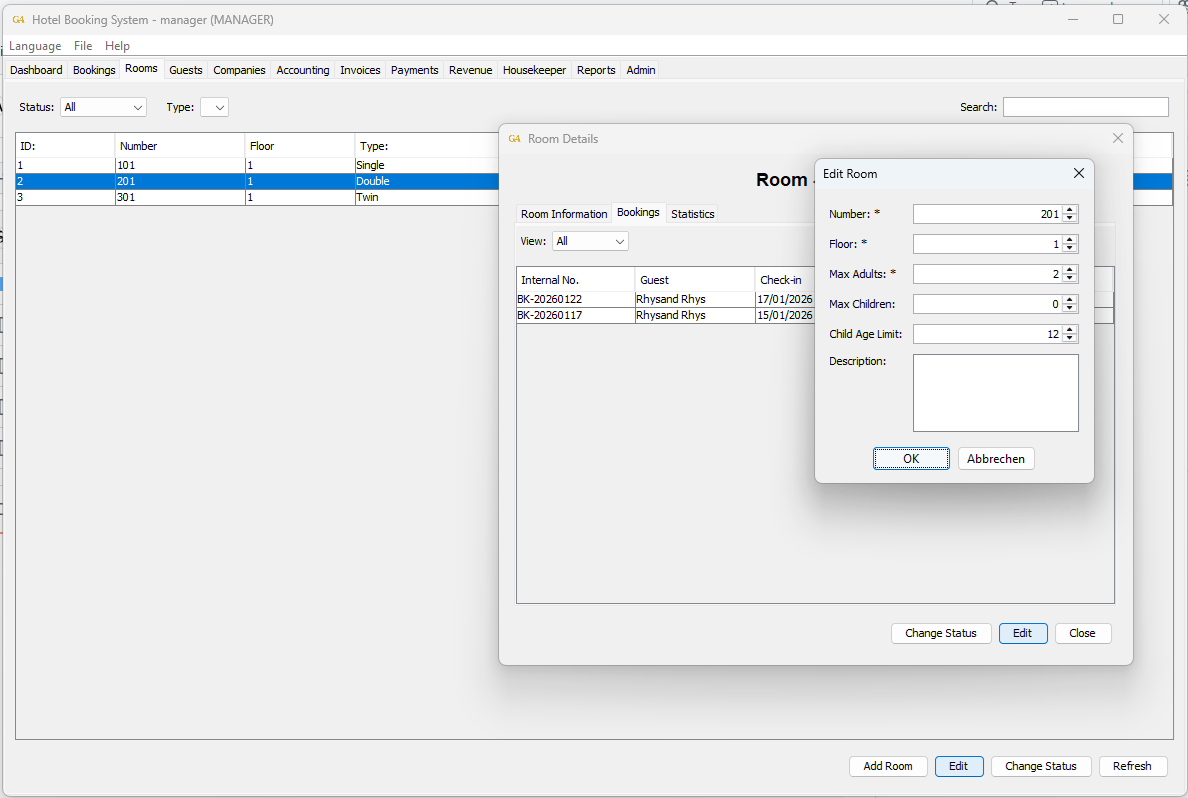This screenshot has height=798, width=1188.
Task: Increase Max Children with up arrow
Action: 1070,300
